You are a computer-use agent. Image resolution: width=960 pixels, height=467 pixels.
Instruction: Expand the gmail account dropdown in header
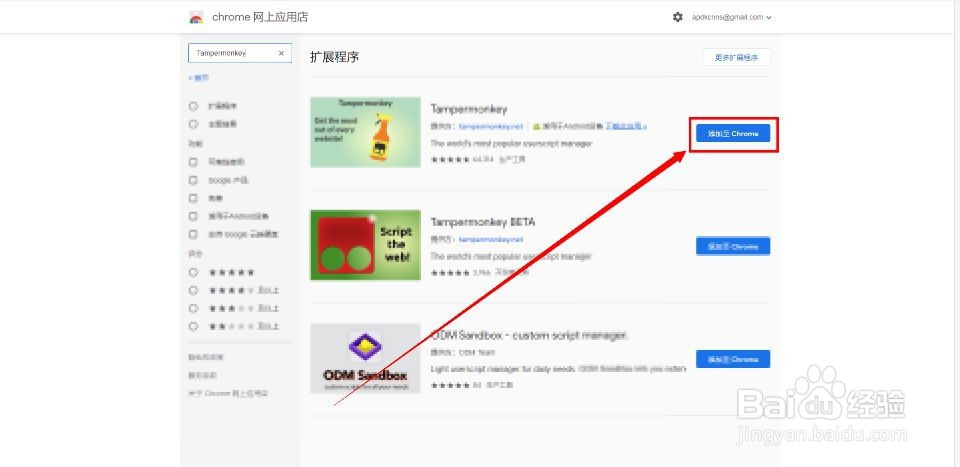(732, 18)
